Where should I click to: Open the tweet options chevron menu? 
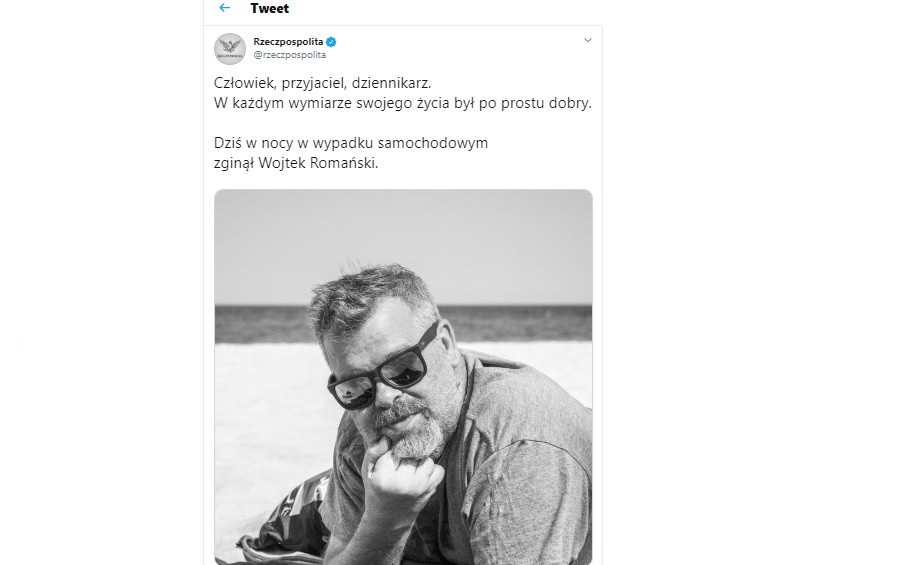[587, 41]
